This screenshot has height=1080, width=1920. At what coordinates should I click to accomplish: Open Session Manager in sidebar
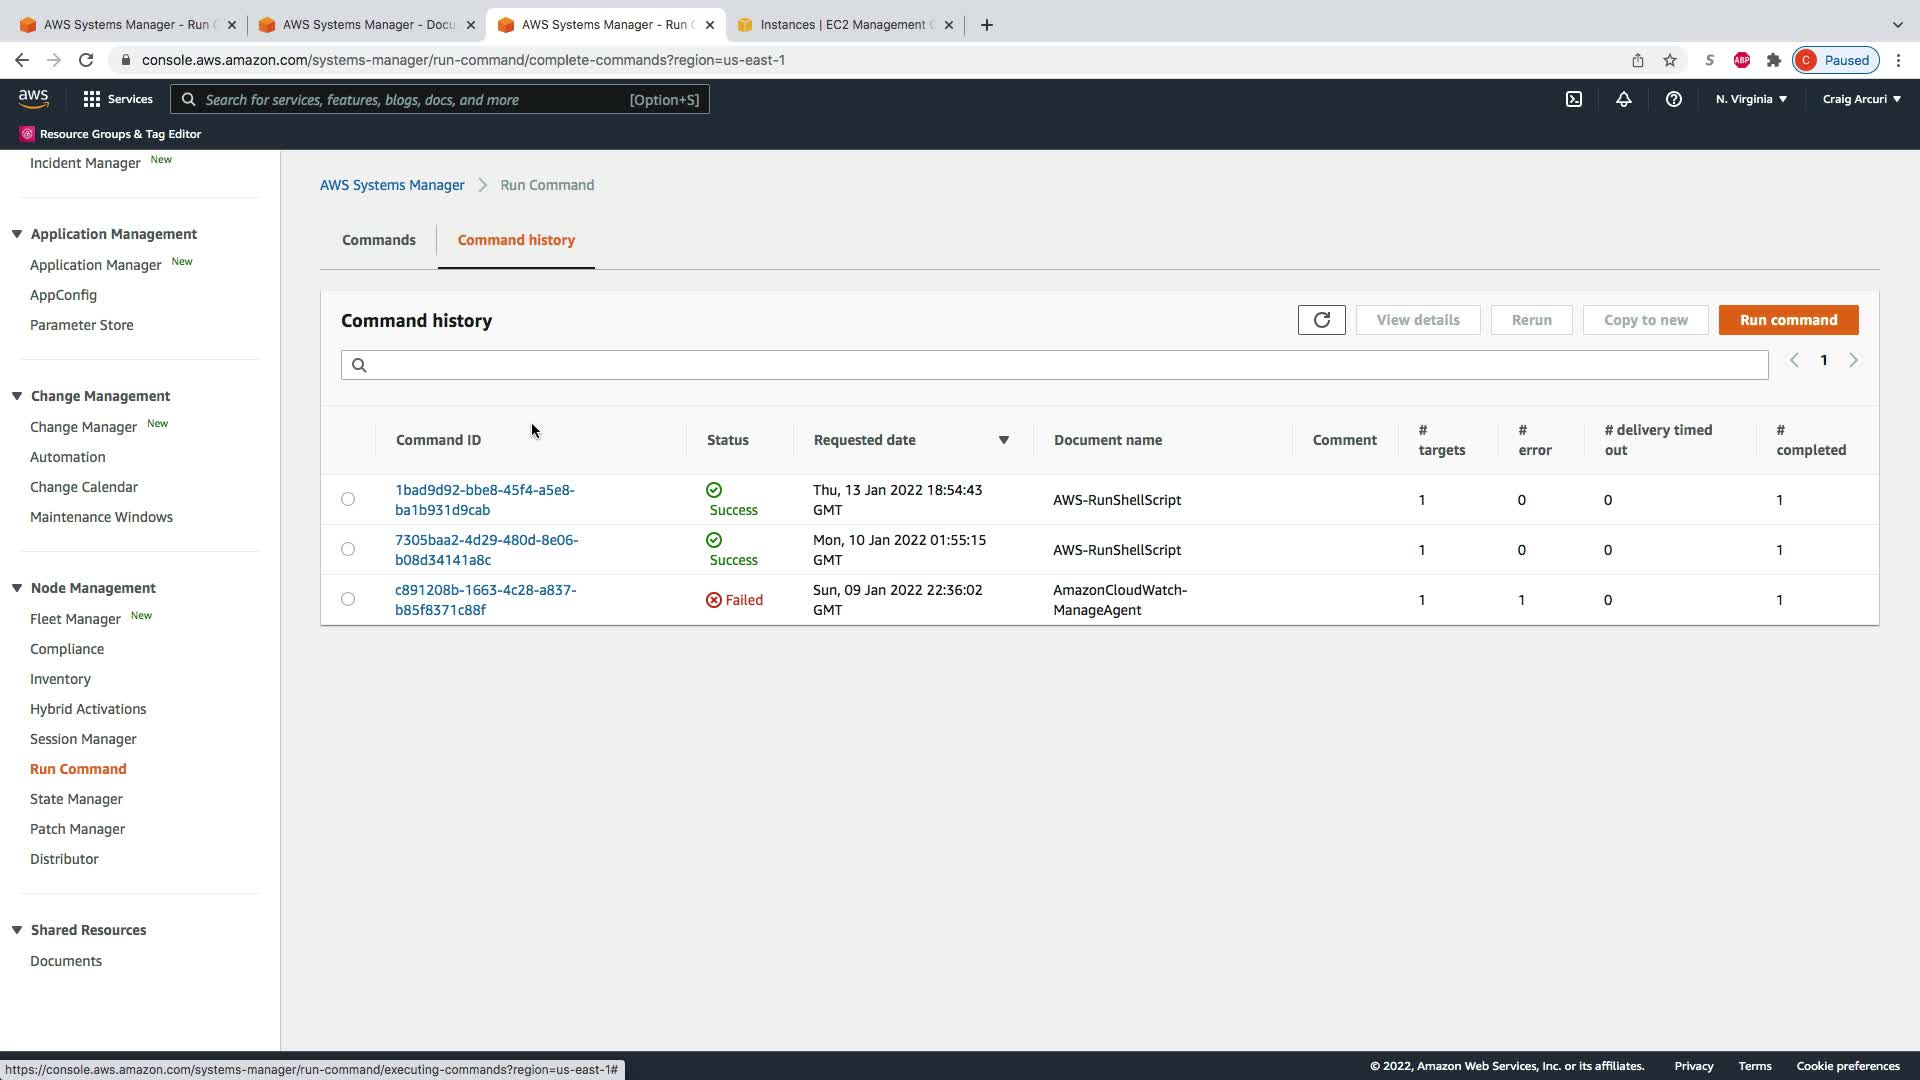pos(83,739)
